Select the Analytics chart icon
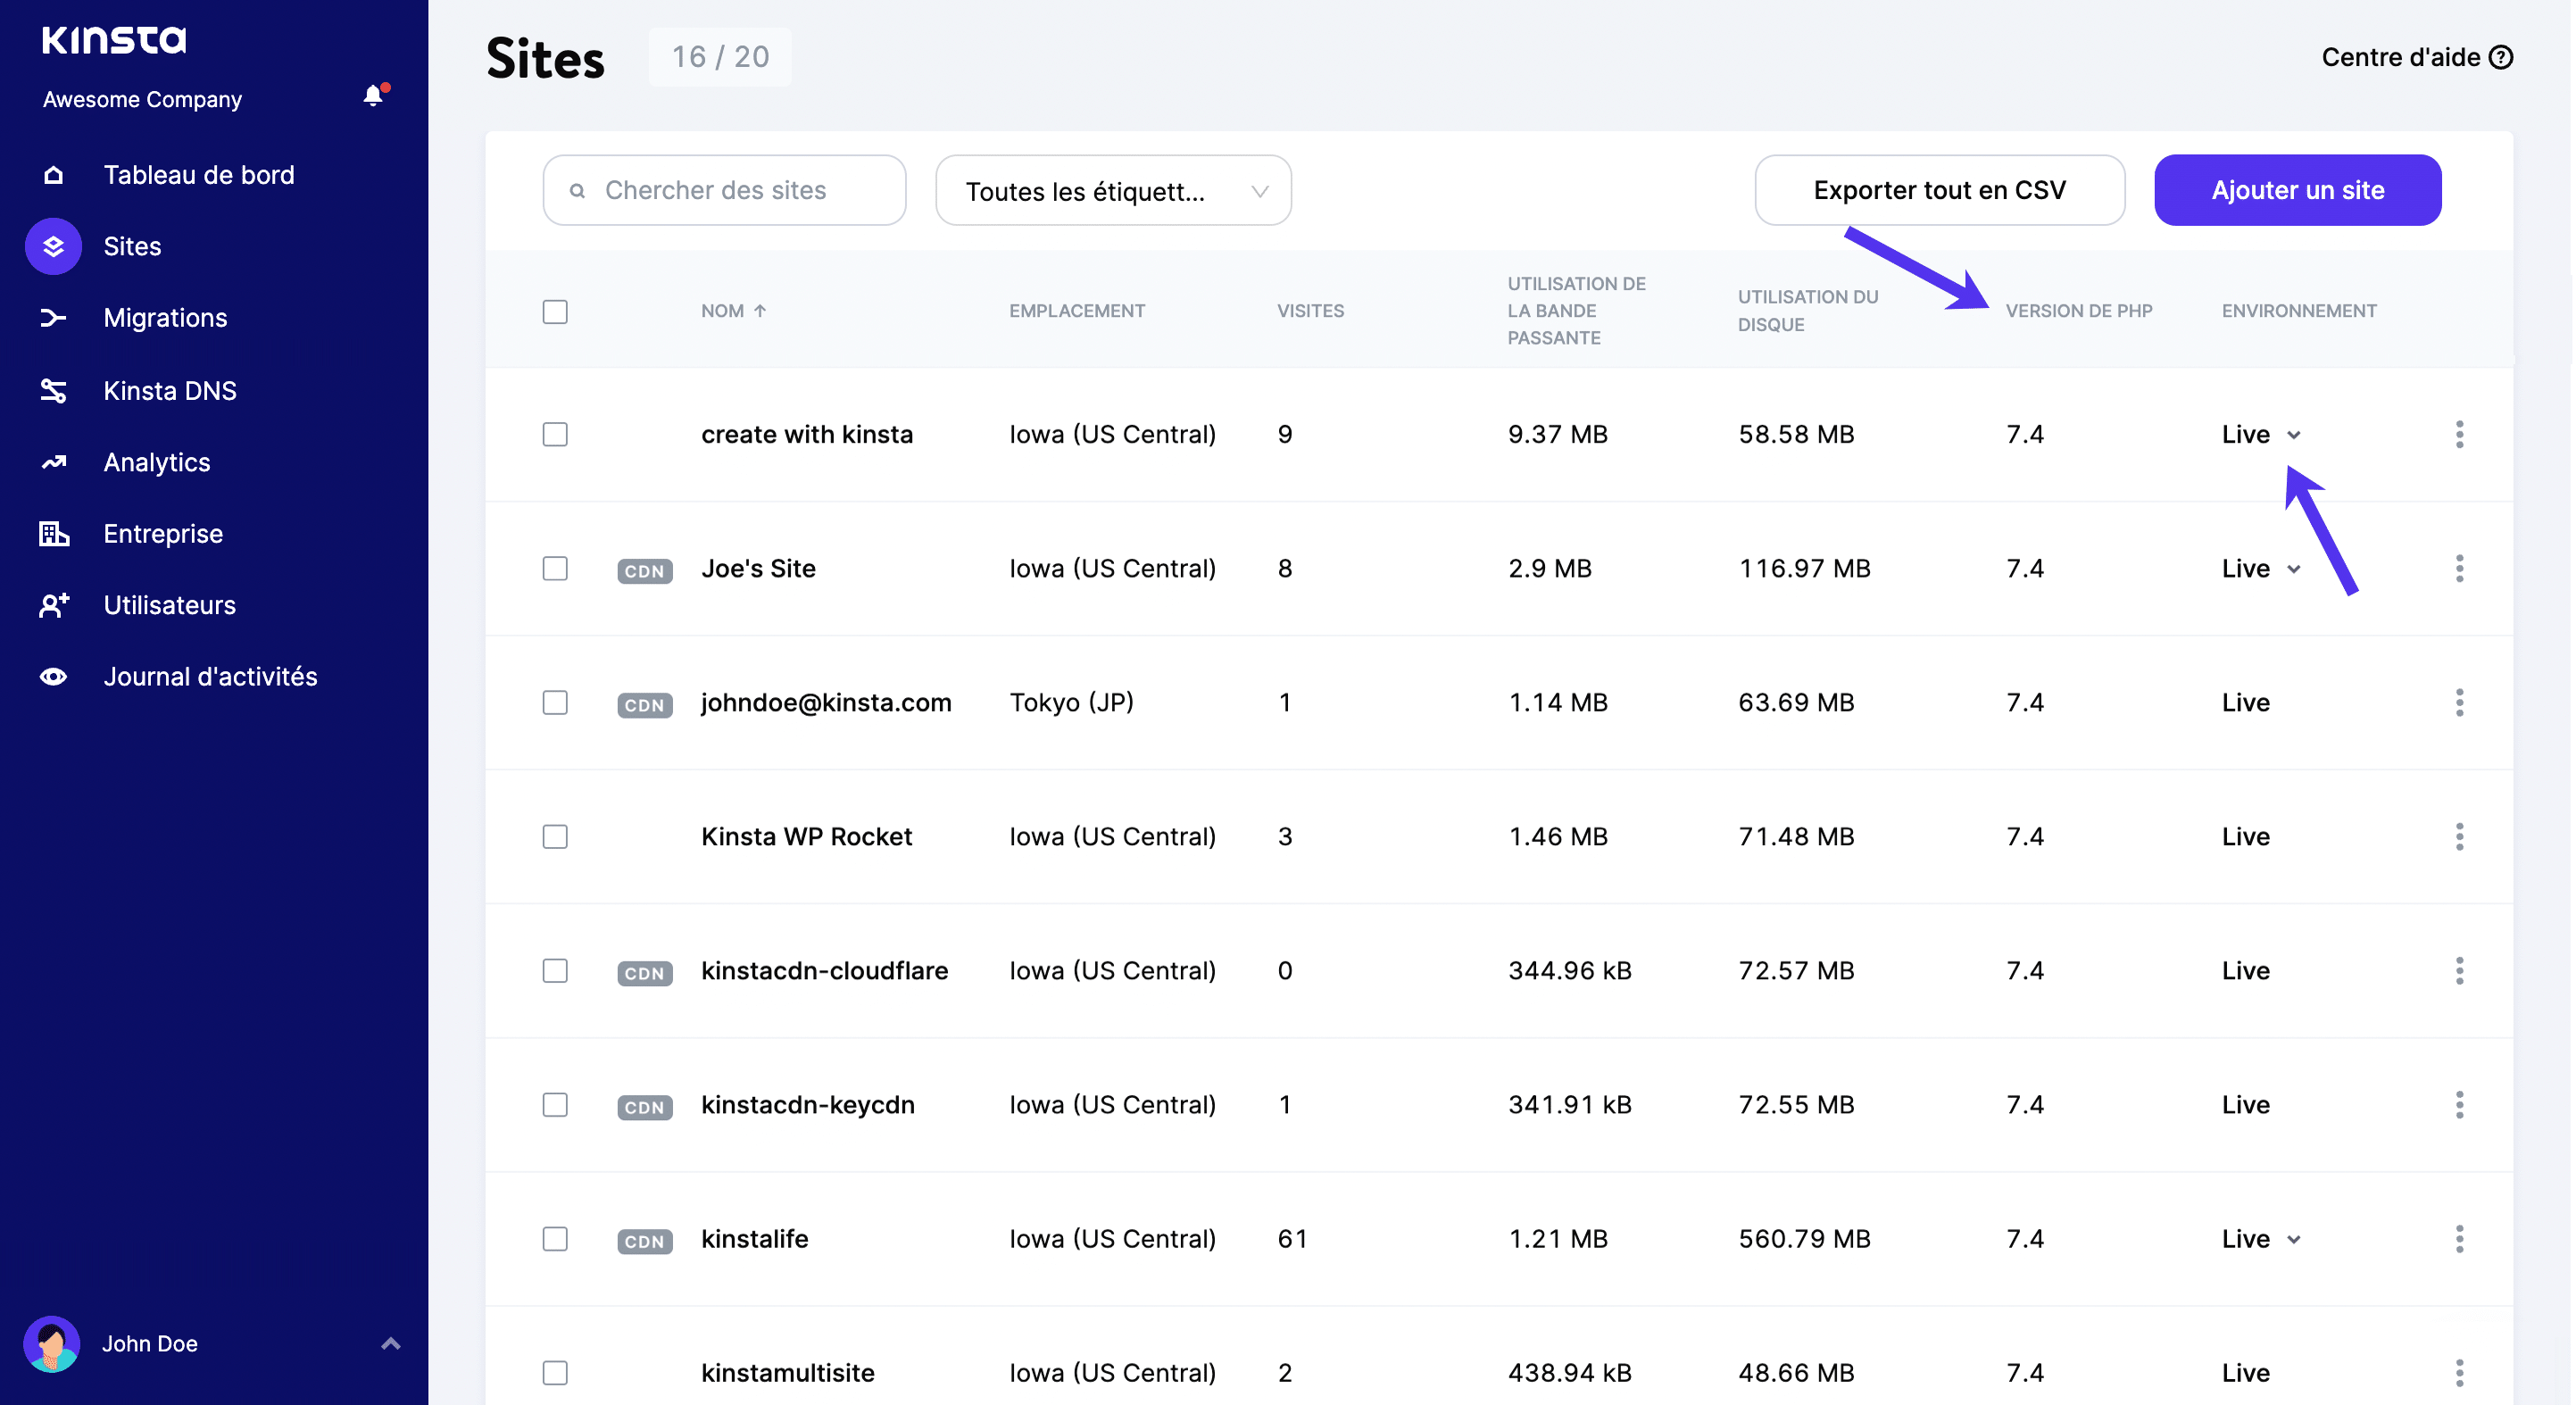The height and width of the screenshot is (1405, 2576). click(54, 462)
